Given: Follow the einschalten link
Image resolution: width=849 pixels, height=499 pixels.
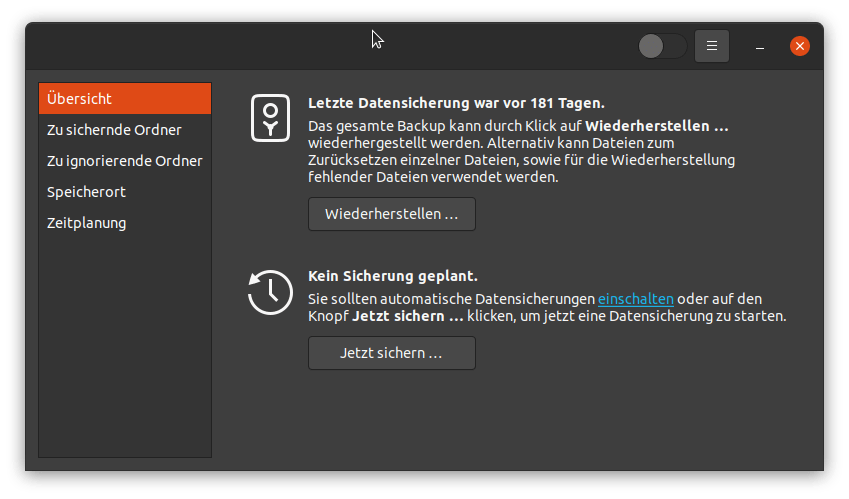Looking at the screenshot, I should [636, 299].
